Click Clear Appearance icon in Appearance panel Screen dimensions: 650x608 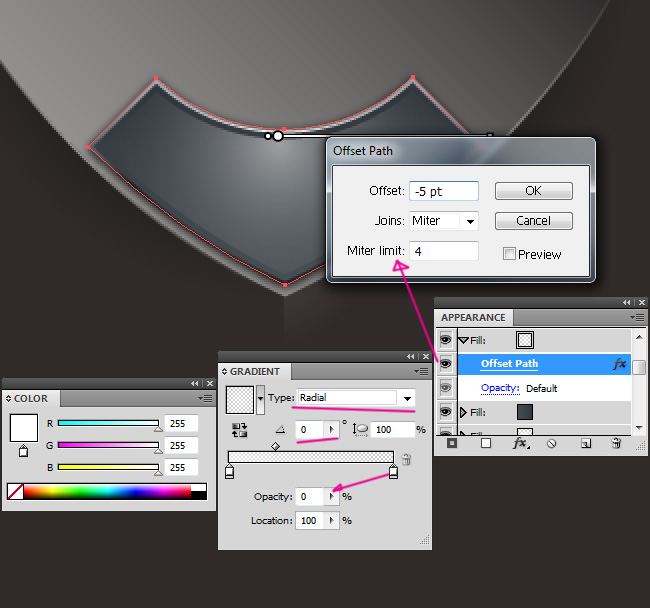tap(551, 442)
